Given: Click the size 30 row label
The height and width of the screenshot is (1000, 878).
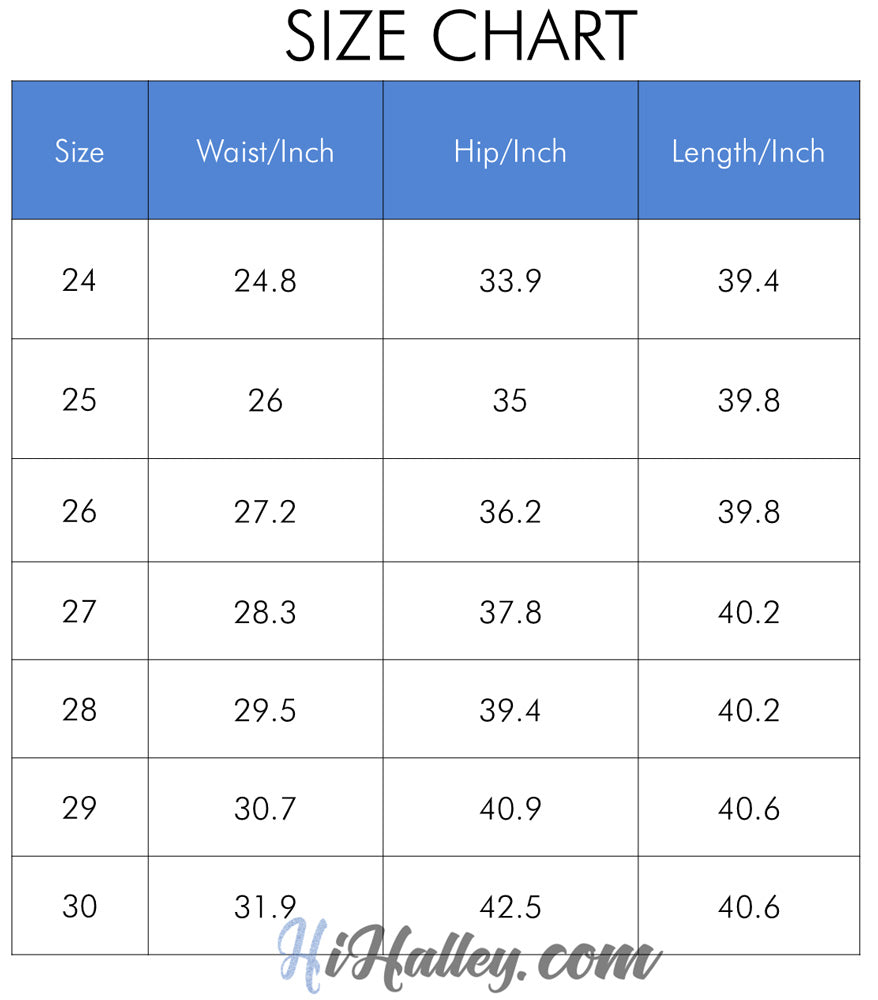Looking at the screenshot, I should (79, 907).
